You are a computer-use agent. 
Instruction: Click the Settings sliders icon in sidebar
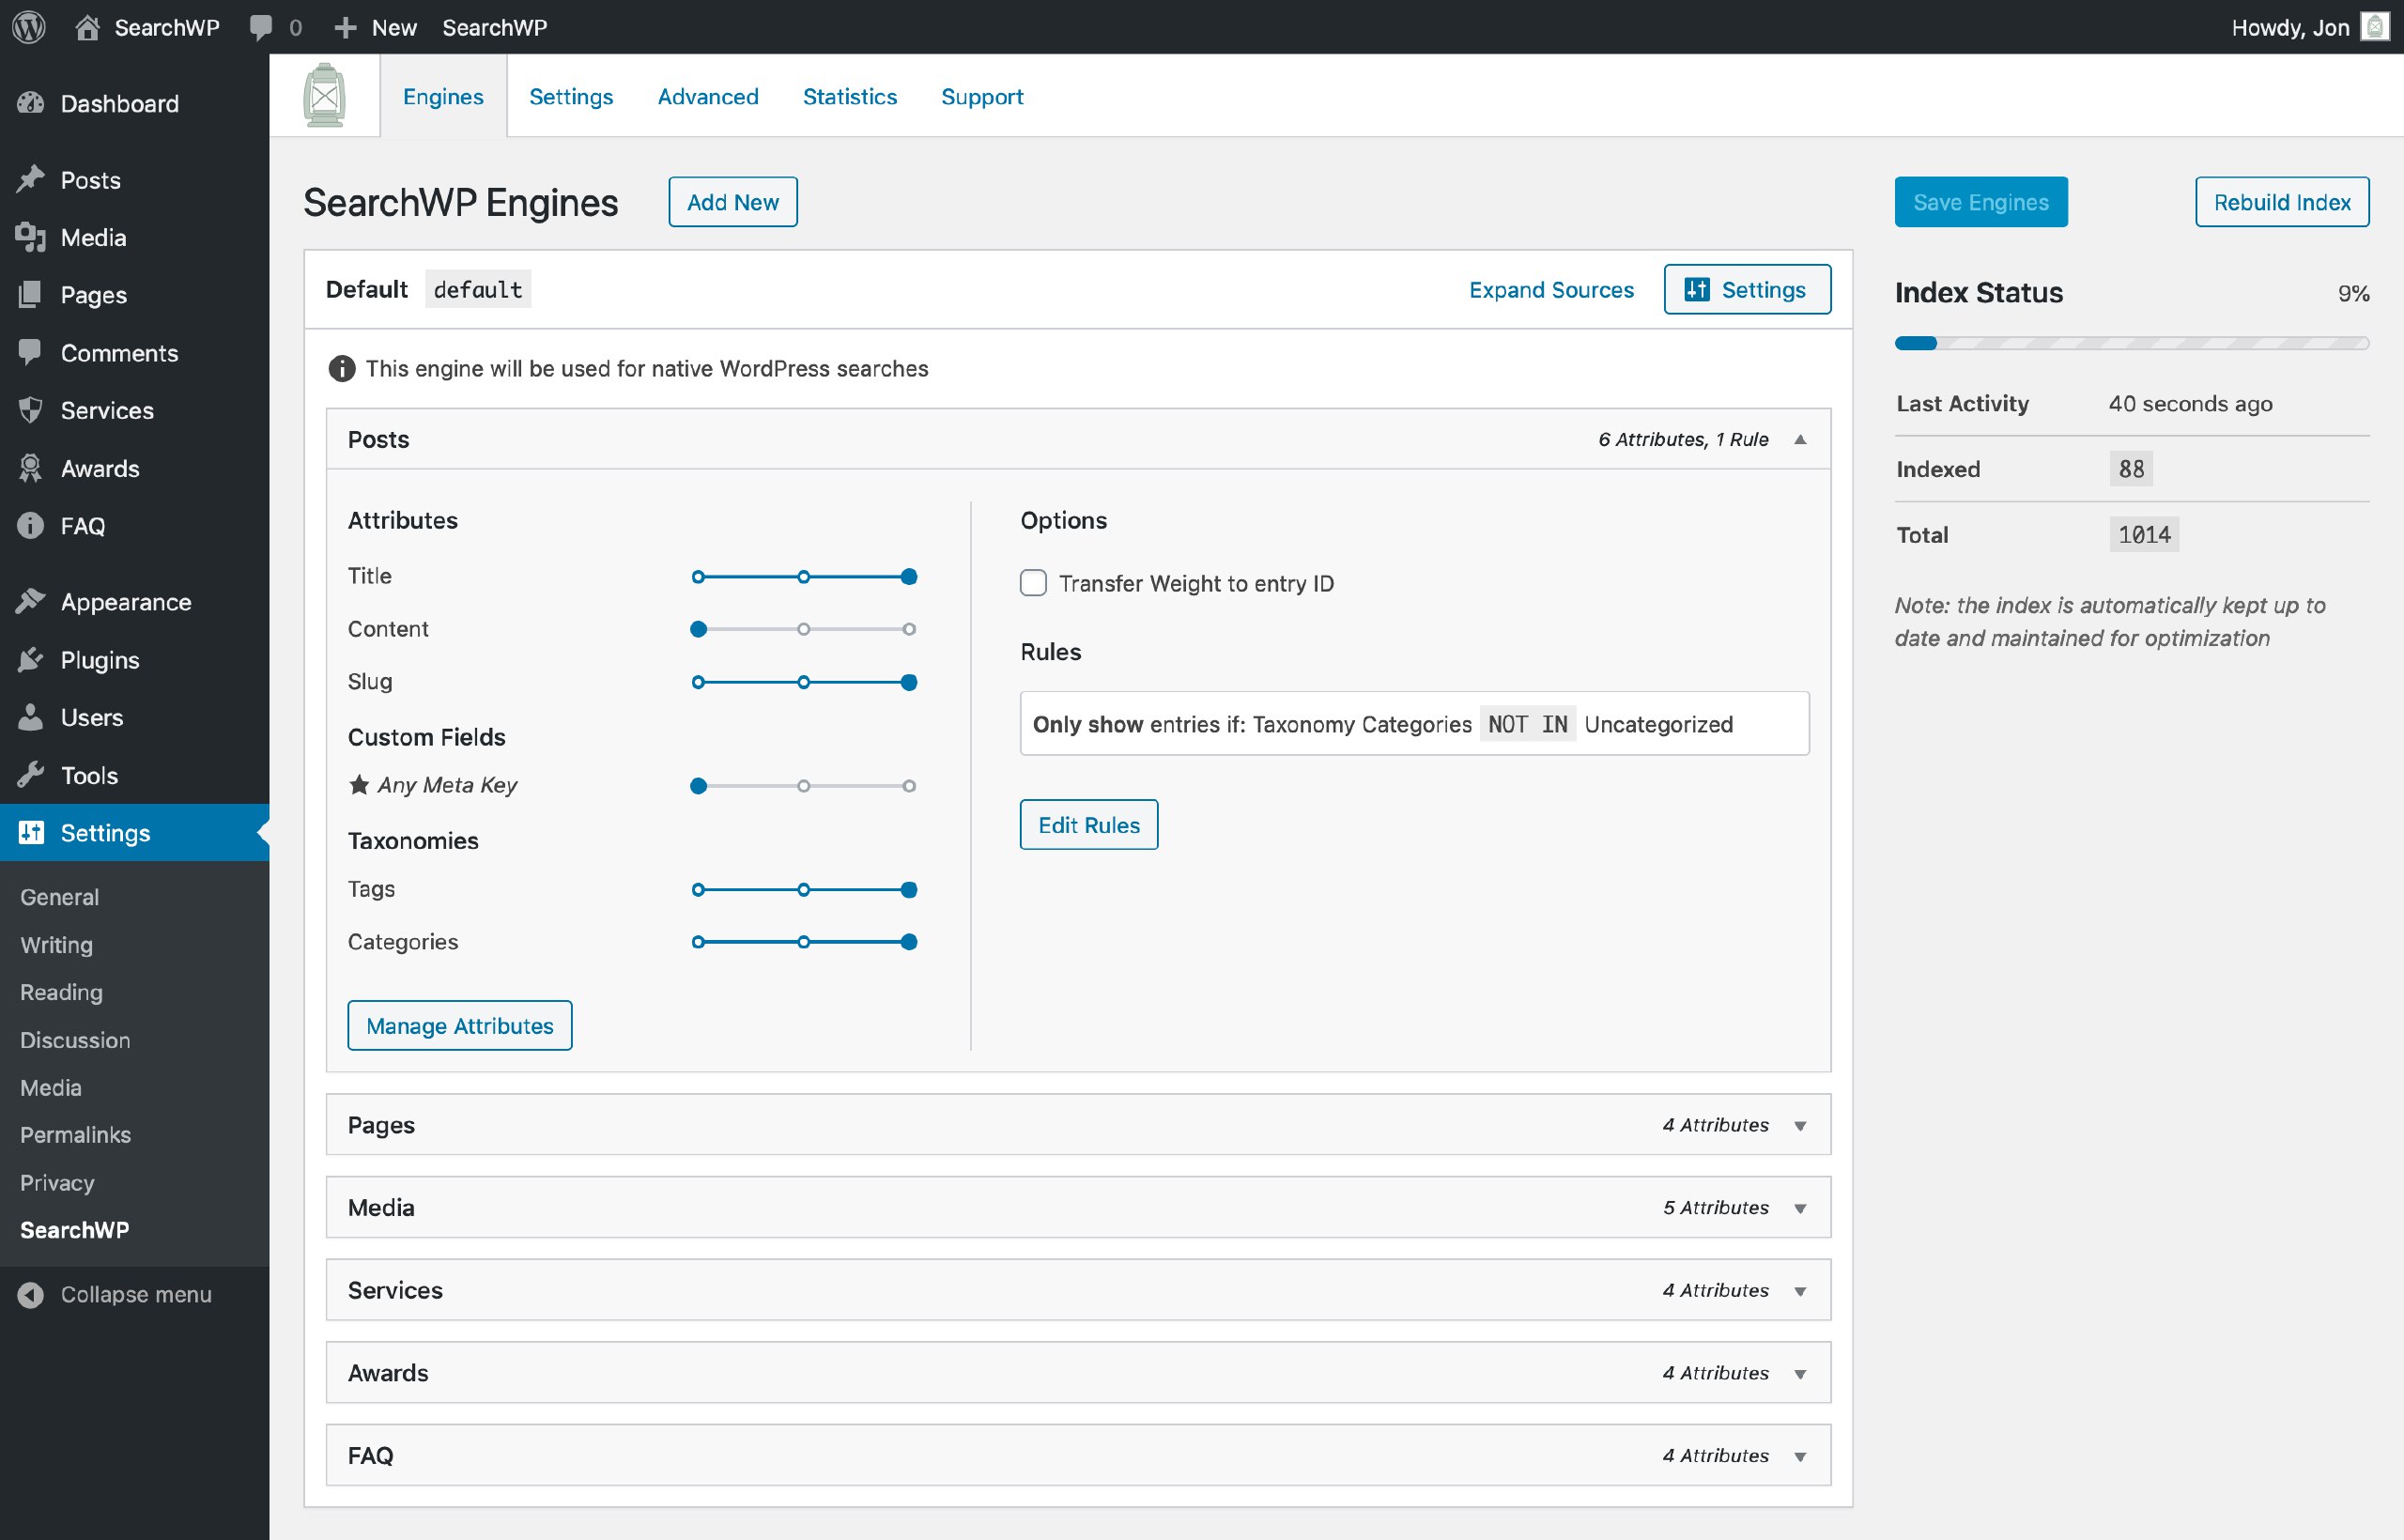pos(31,832)
